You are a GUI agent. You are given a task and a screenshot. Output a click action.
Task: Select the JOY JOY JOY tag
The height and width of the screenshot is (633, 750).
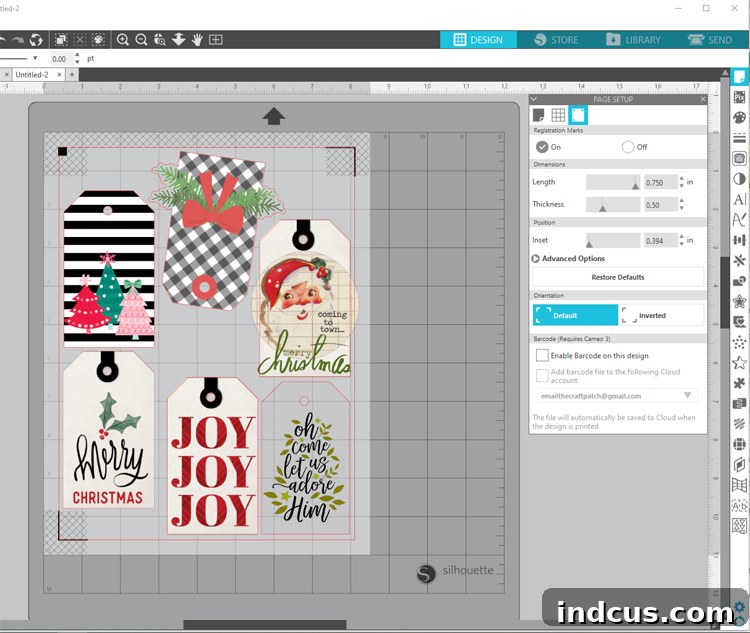point(212,456)
